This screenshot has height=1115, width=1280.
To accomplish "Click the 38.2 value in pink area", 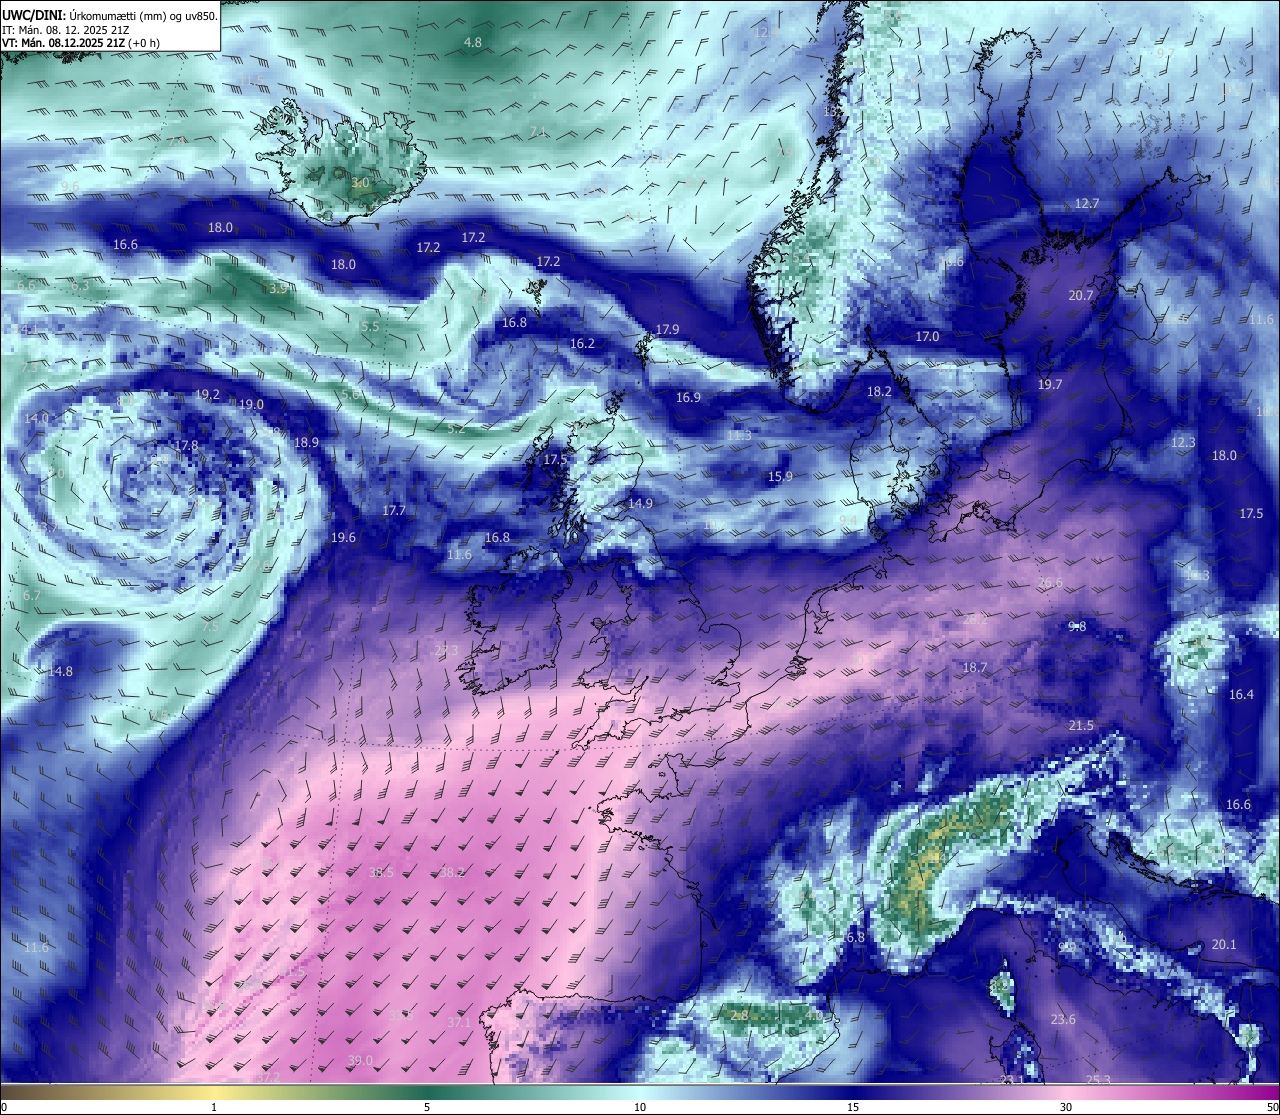I will click(452, 873).
